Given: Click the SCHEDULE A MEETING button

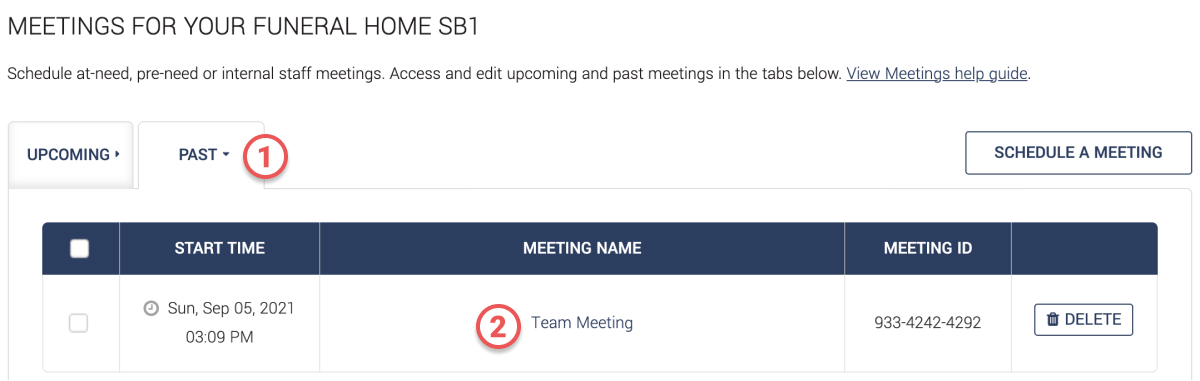Looking at the screenshot, I should click(x=1078, y=153).
